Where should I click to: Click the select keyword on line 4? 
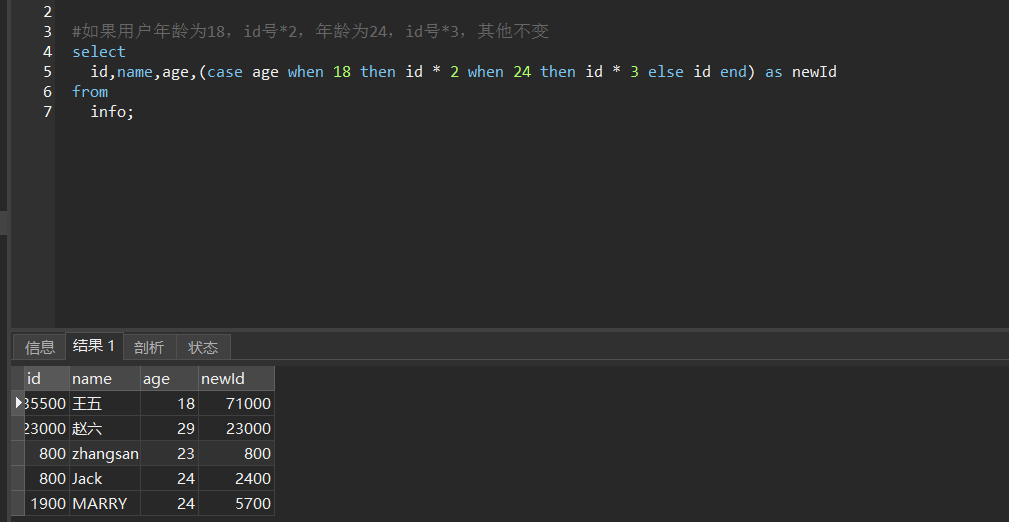click(x=99, y=51)
